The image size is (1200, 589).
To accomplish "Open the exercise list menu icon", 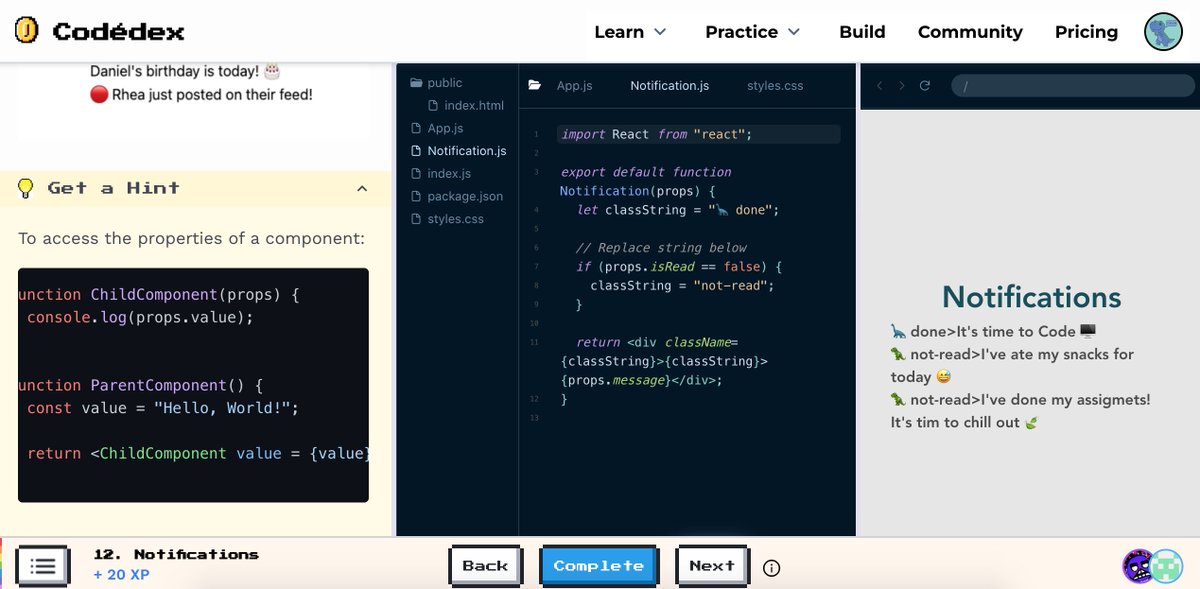I will [42, 566].
